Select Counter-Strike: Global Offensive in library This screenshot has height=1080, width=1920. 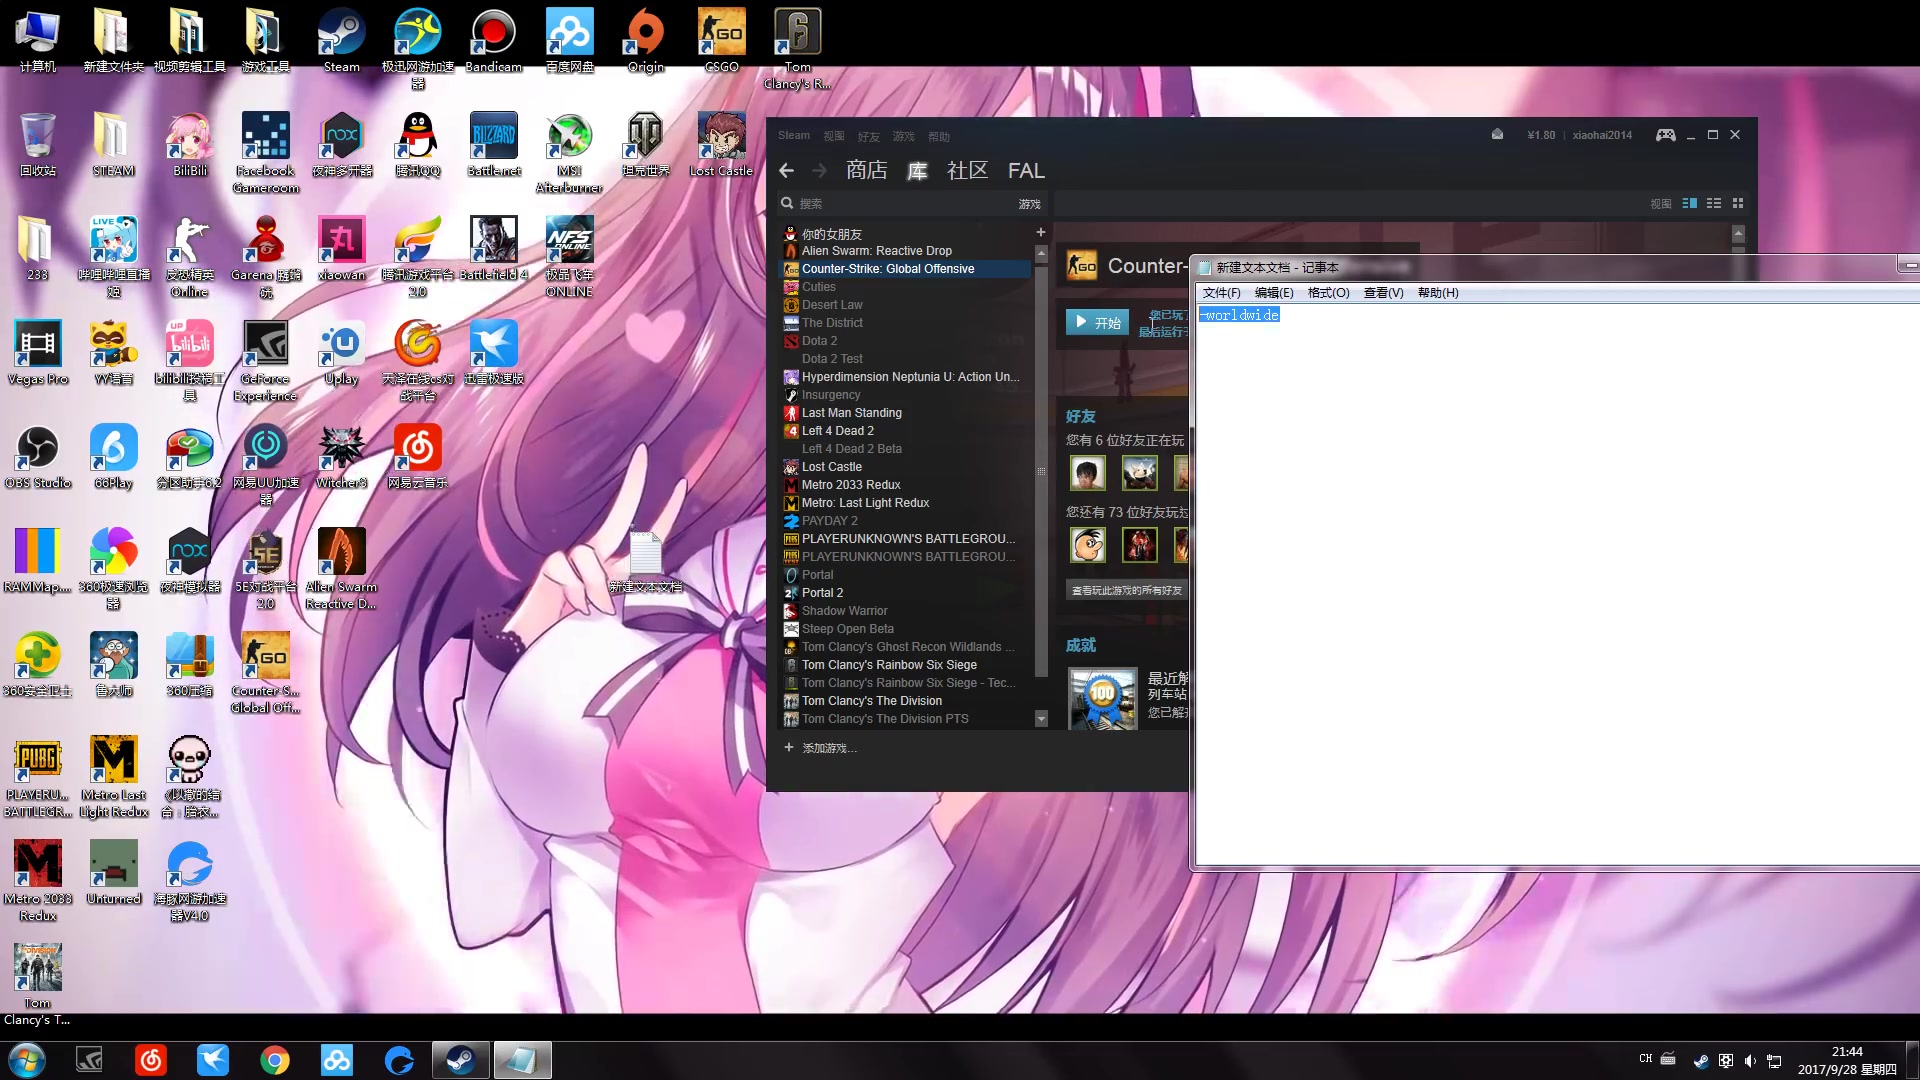[904, 269]
